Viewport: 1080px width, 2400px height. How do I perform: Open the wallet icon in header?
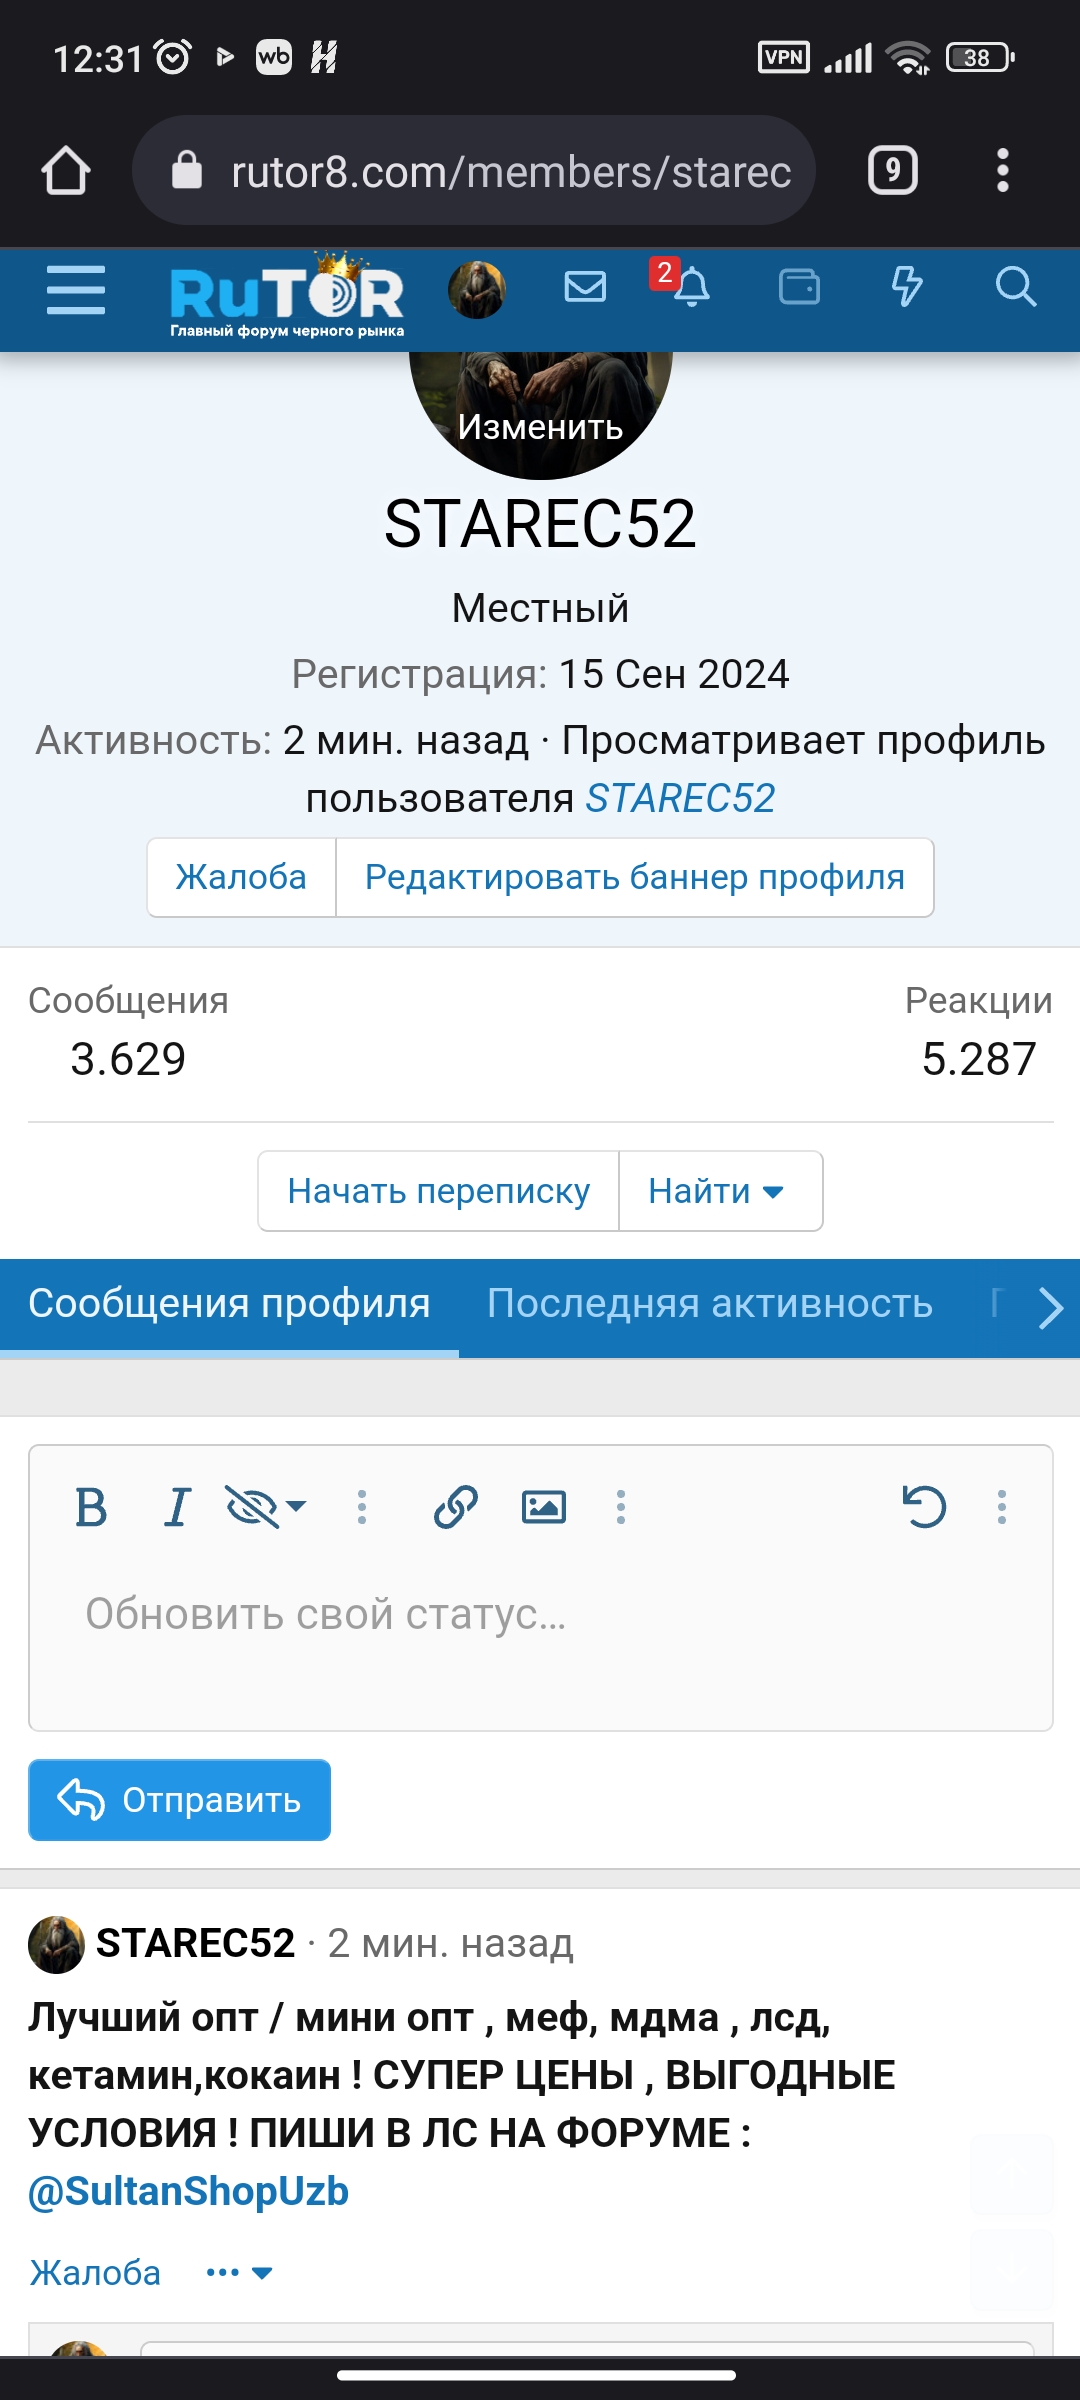point(799,288)
